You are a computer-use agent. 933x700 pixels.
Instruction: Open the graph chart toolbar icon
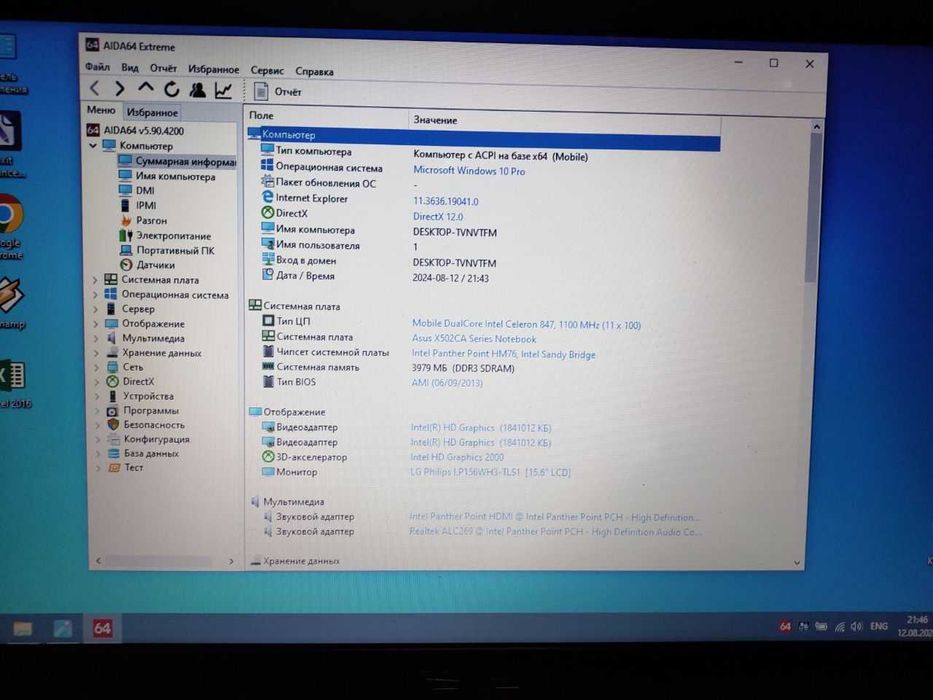224,90
